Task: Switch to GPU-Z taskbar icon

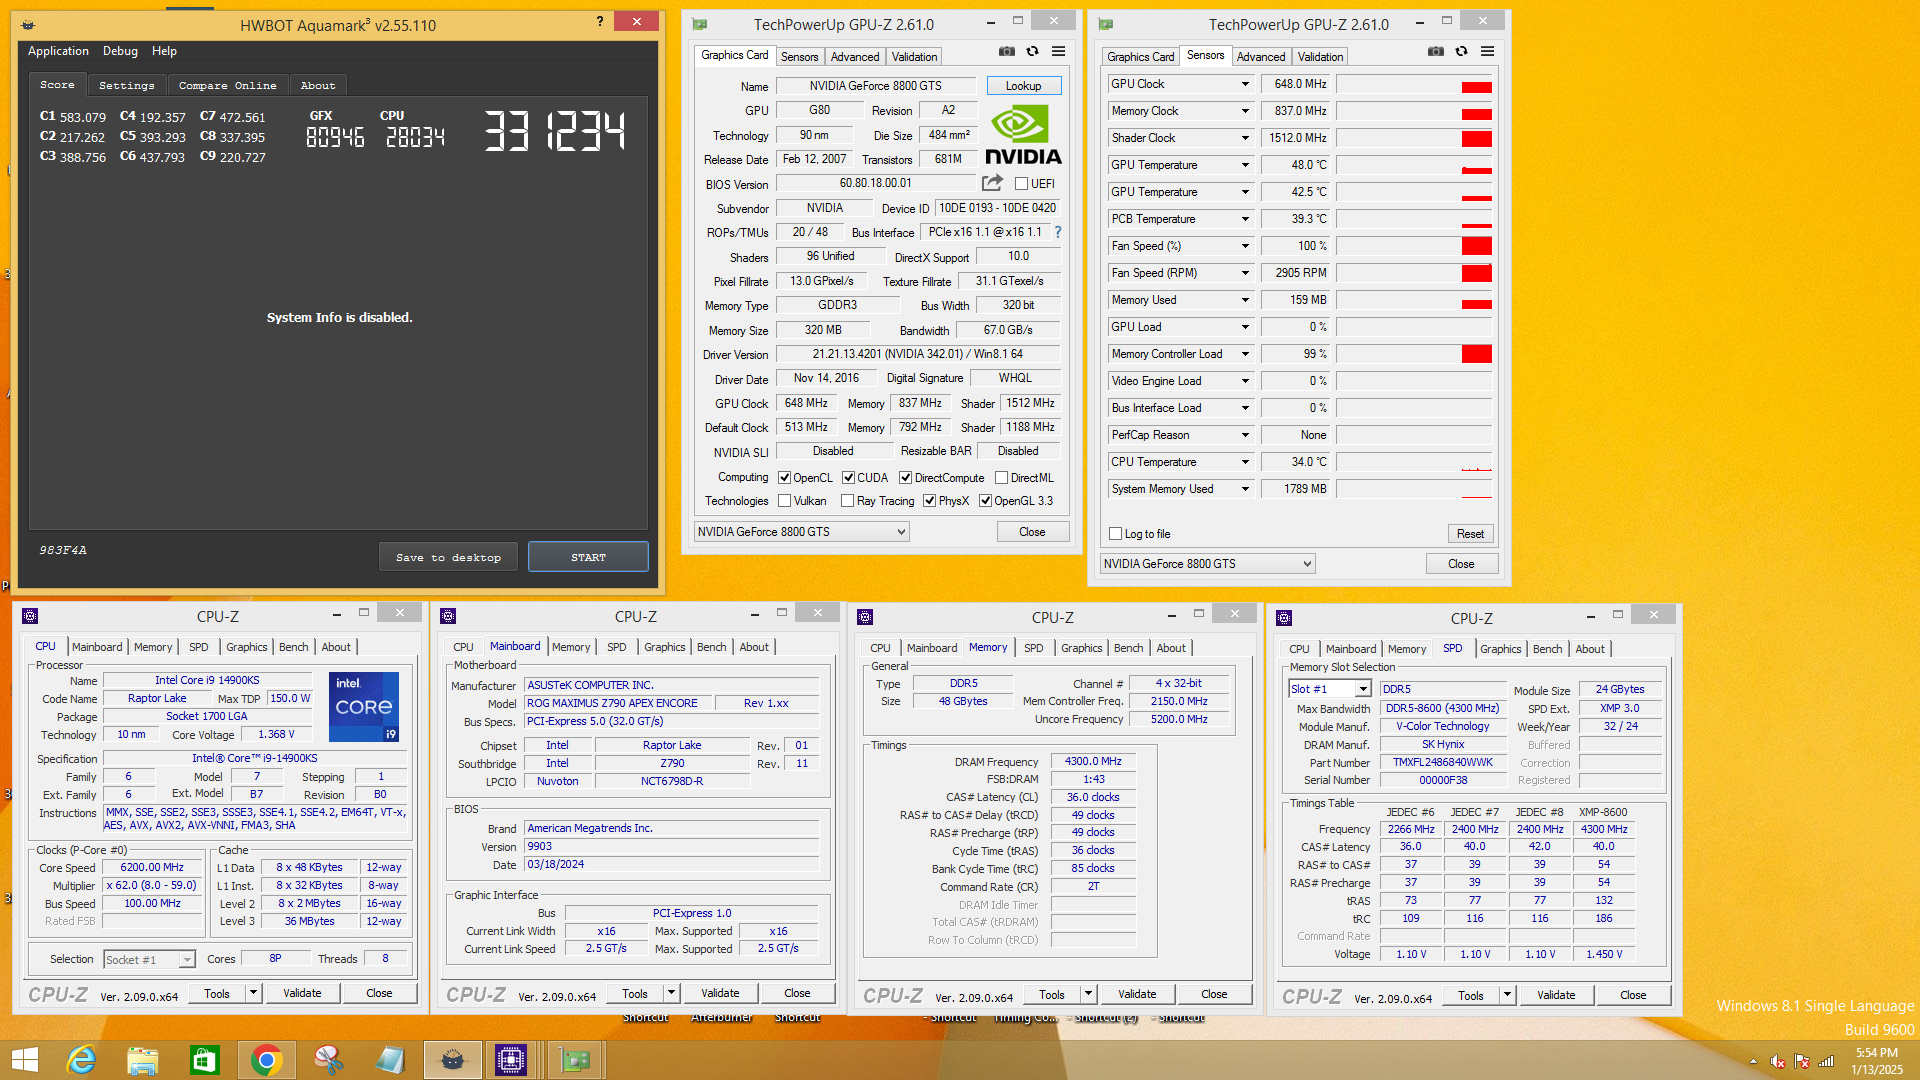Action: point(575,1060)
